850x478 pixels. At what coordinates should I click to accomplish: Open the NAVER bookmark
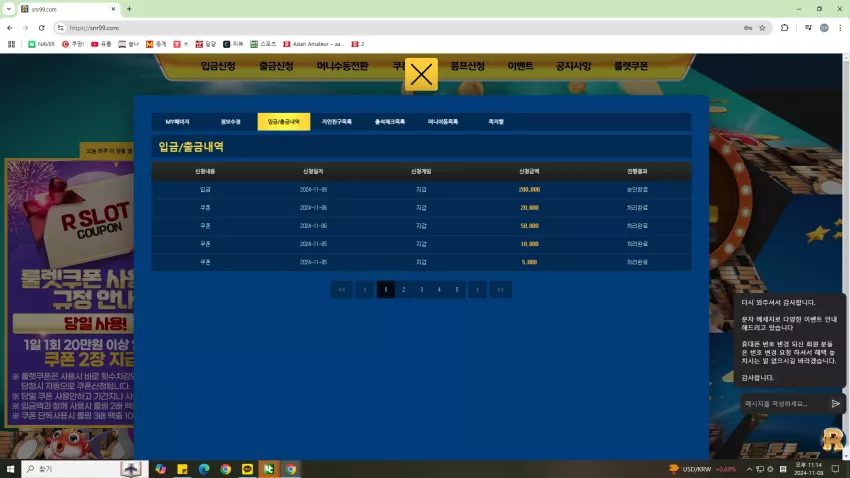42,44
